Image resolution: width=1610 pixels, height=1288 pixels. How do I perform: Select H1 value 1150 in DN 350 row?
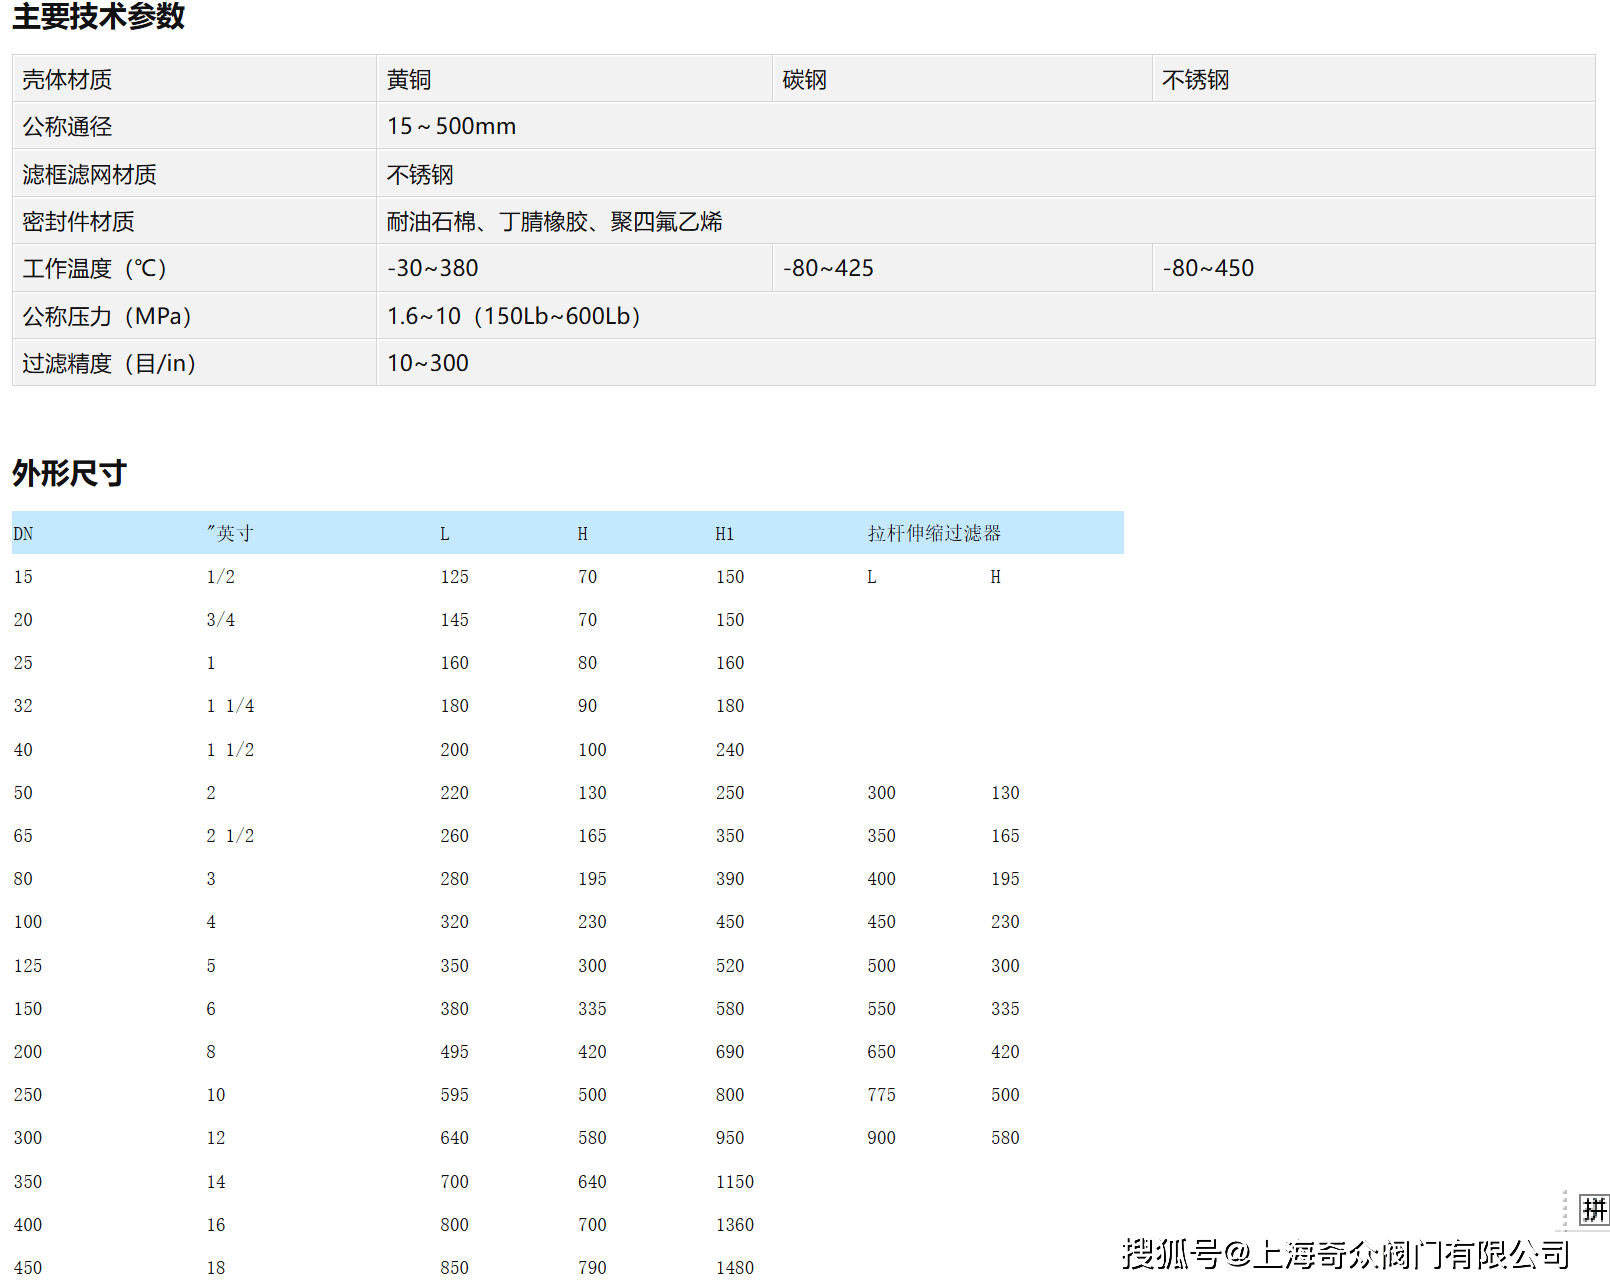(735, 1182)
